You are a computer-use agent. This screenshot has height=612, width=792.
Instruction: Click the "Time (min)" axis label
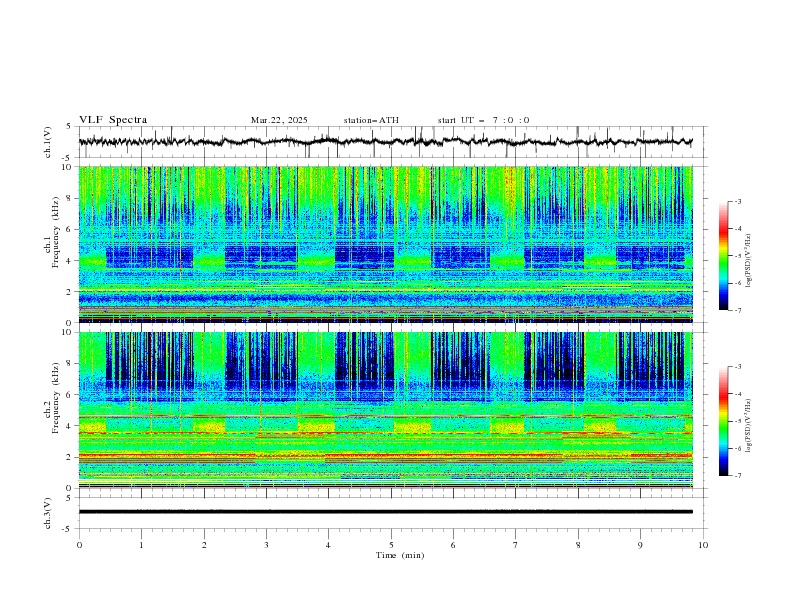pos(400,555)
